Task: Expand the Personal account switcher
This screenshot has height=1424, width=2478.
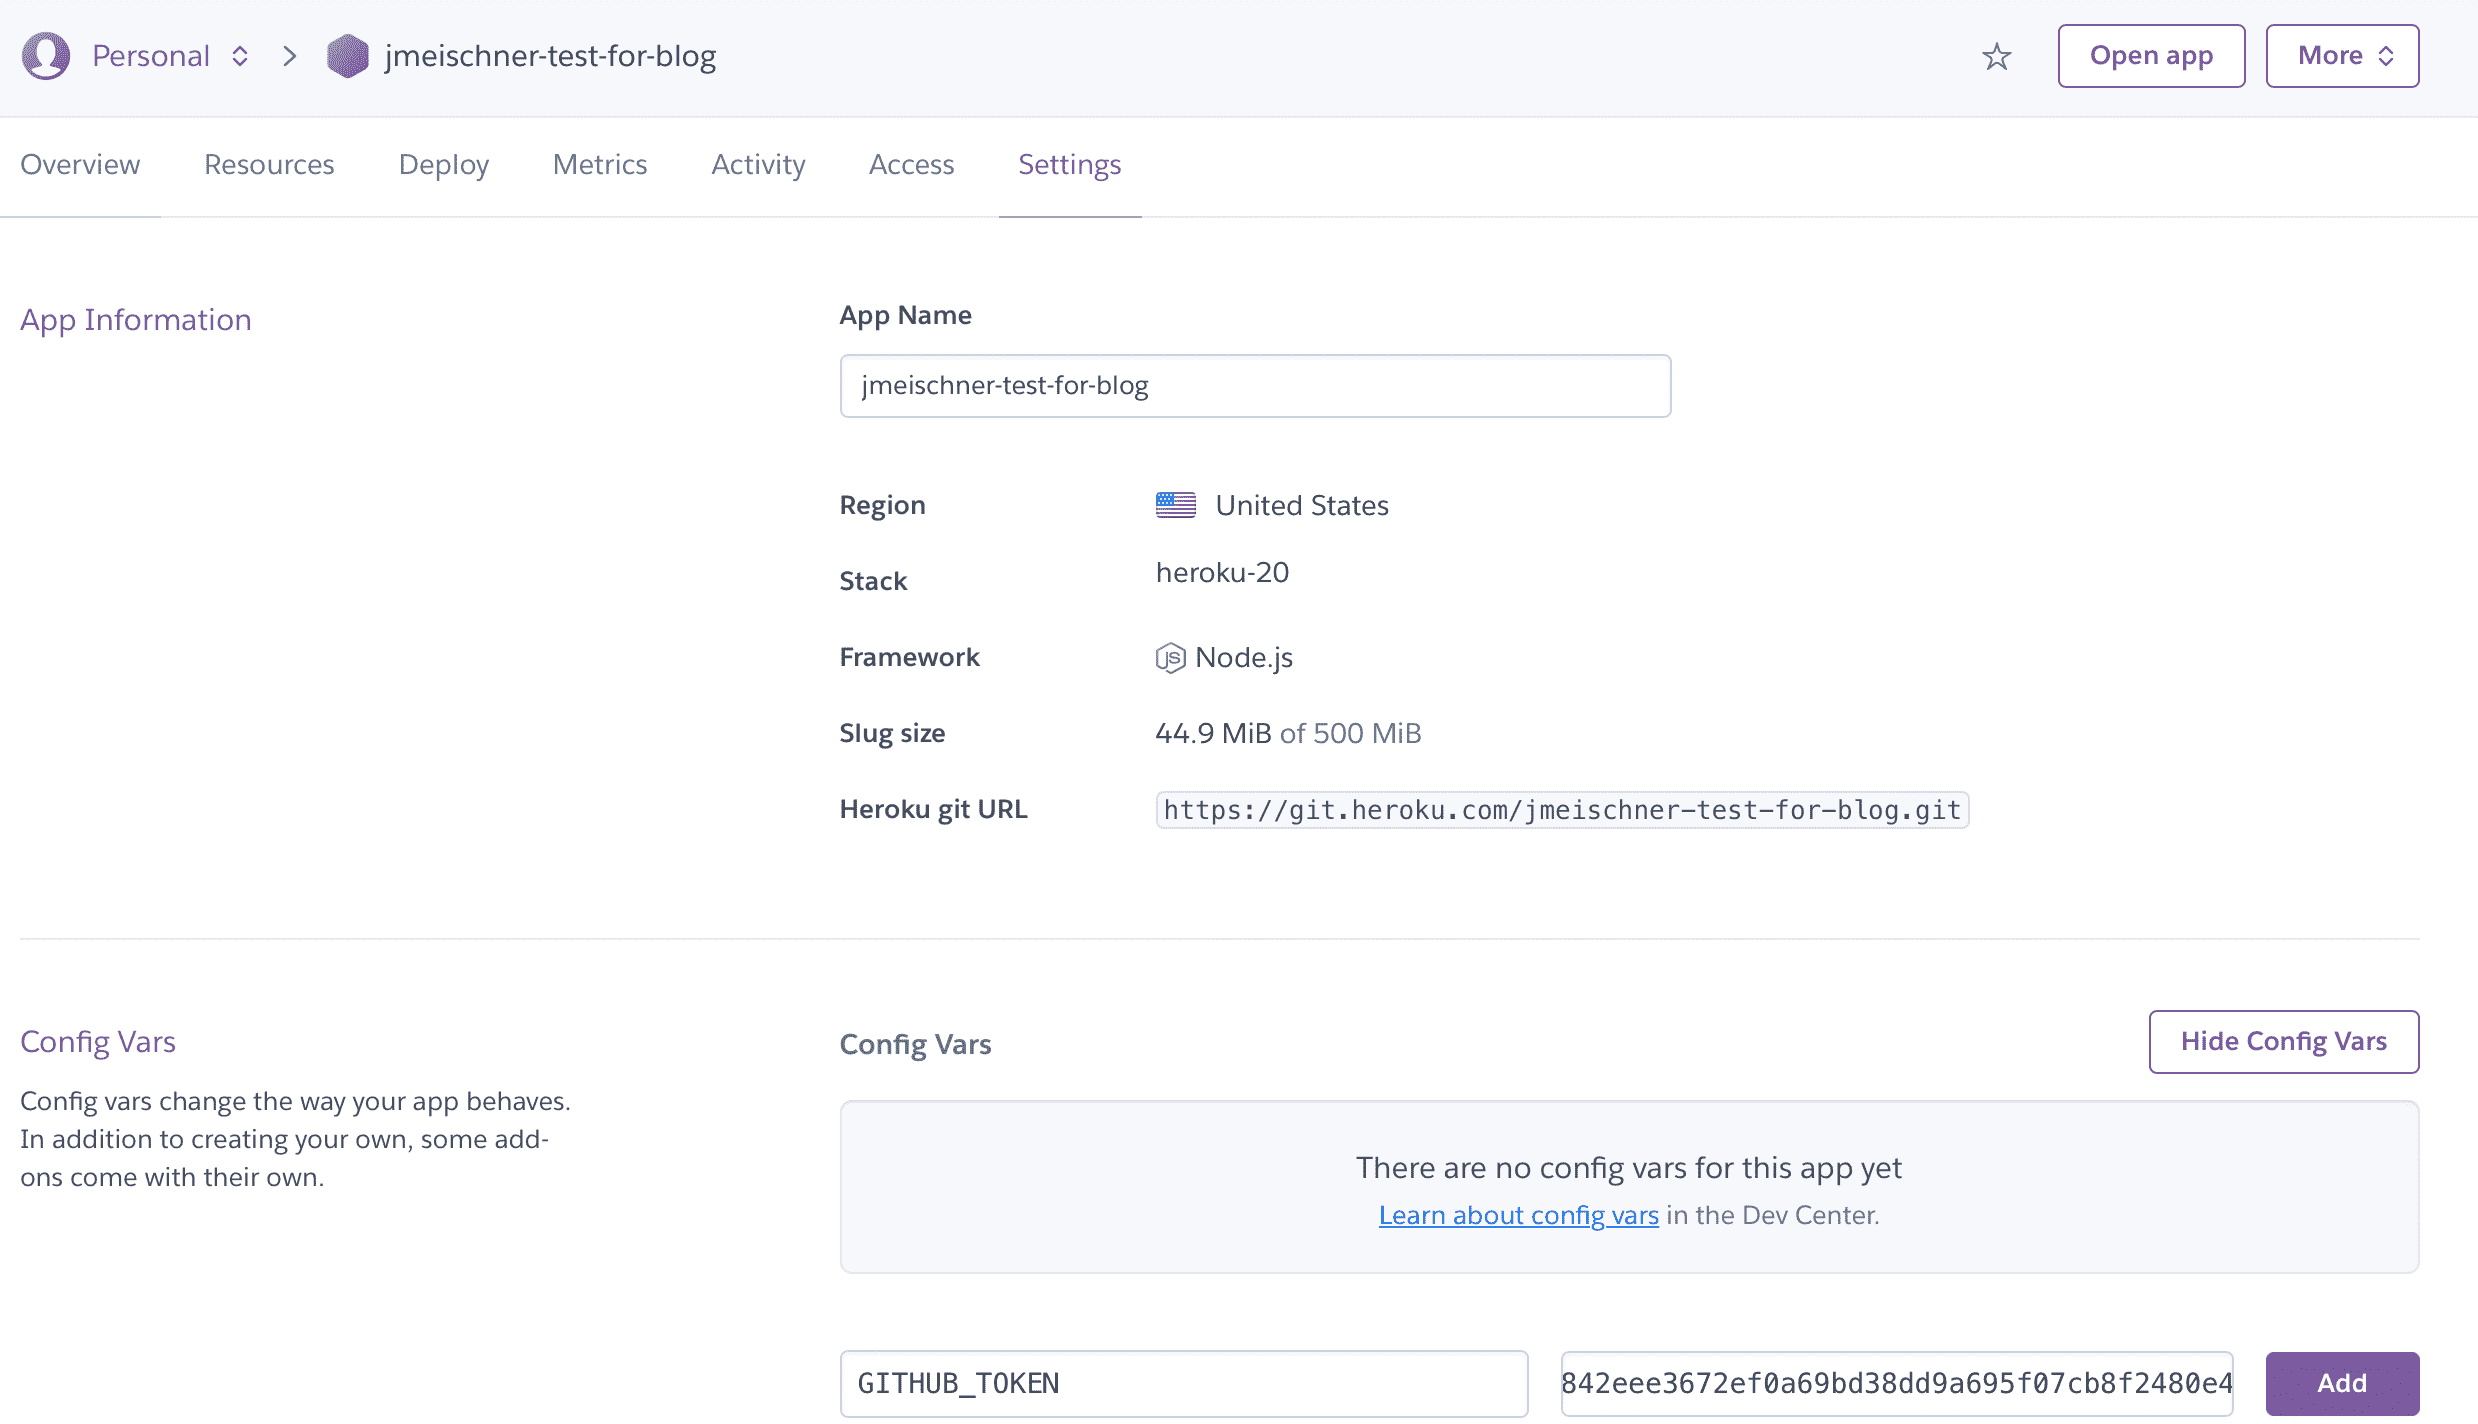Action: [x=170, y=56]
